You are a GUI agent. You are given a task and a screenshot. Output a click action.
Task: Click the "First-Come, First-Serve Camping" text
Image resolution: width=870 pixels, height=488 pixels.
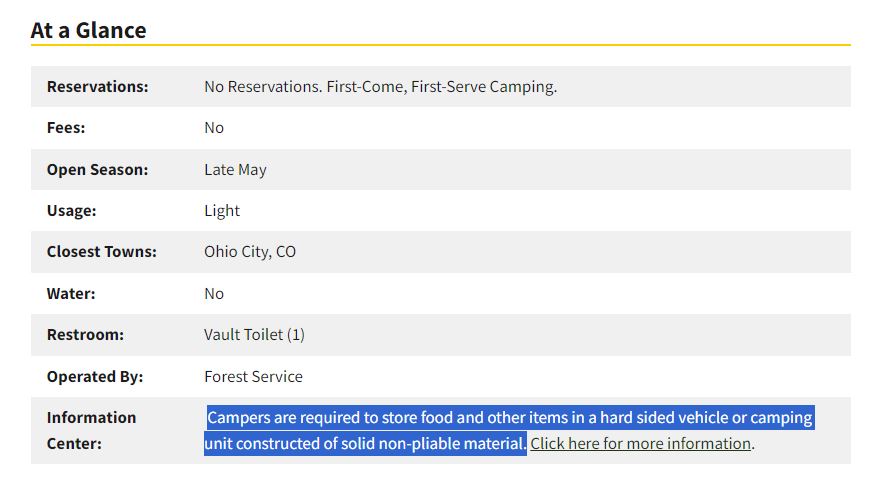(x=442, y=87)
